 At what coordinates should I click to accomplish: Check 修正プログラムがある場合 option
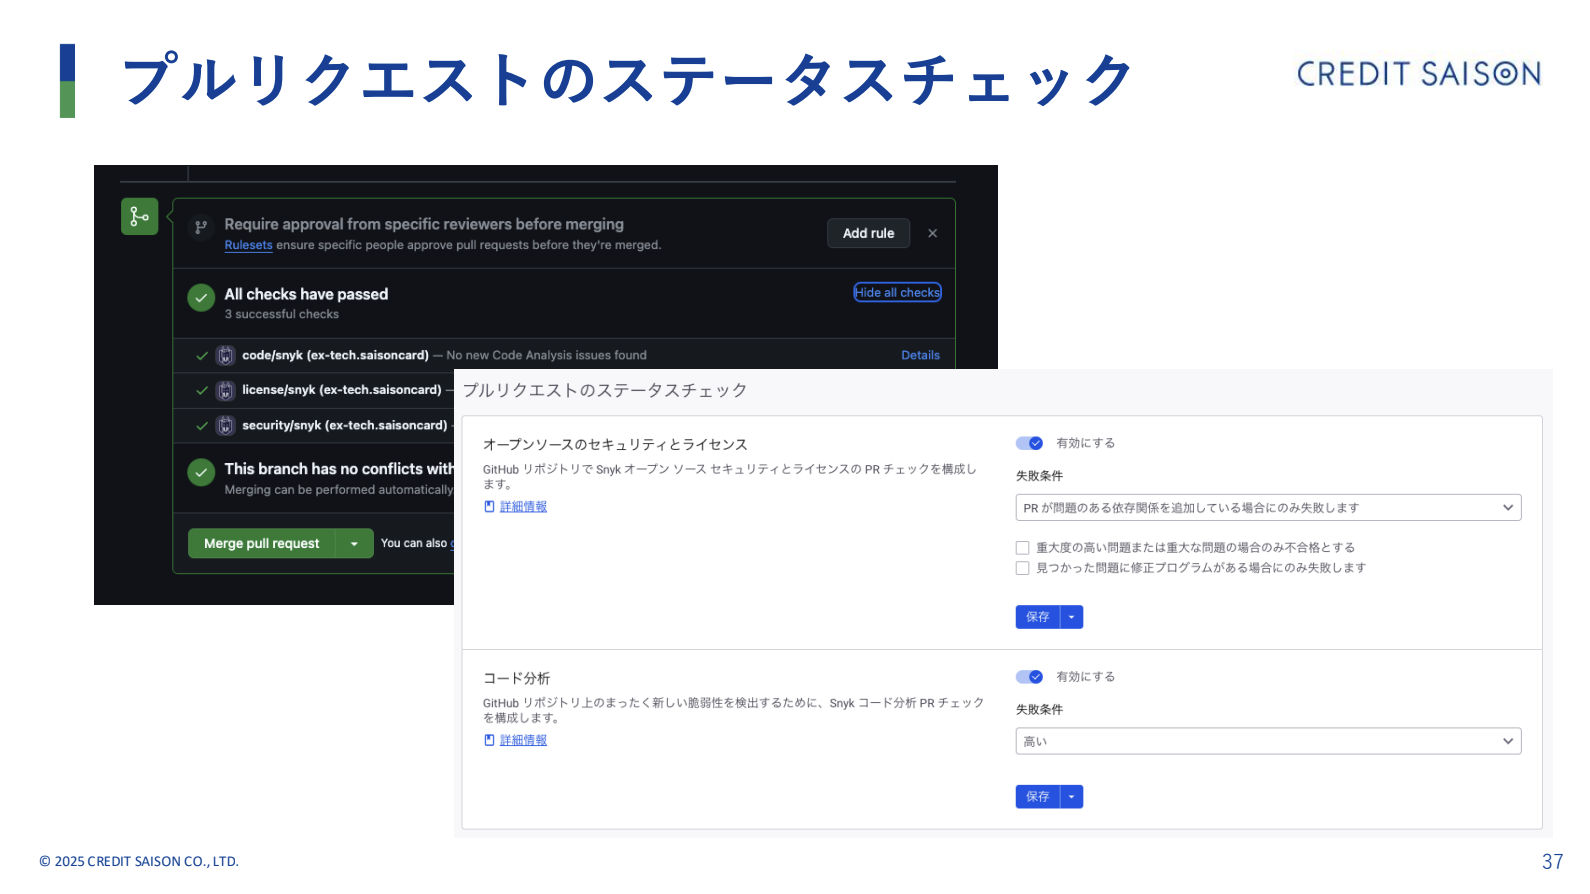pos(1022,568)
